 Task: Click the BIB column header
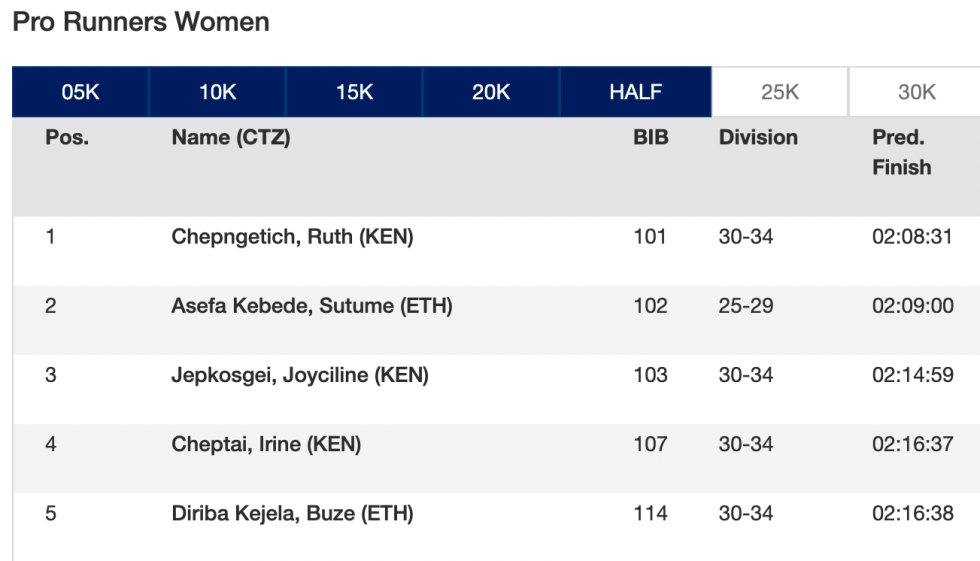(x=650, y=138)
